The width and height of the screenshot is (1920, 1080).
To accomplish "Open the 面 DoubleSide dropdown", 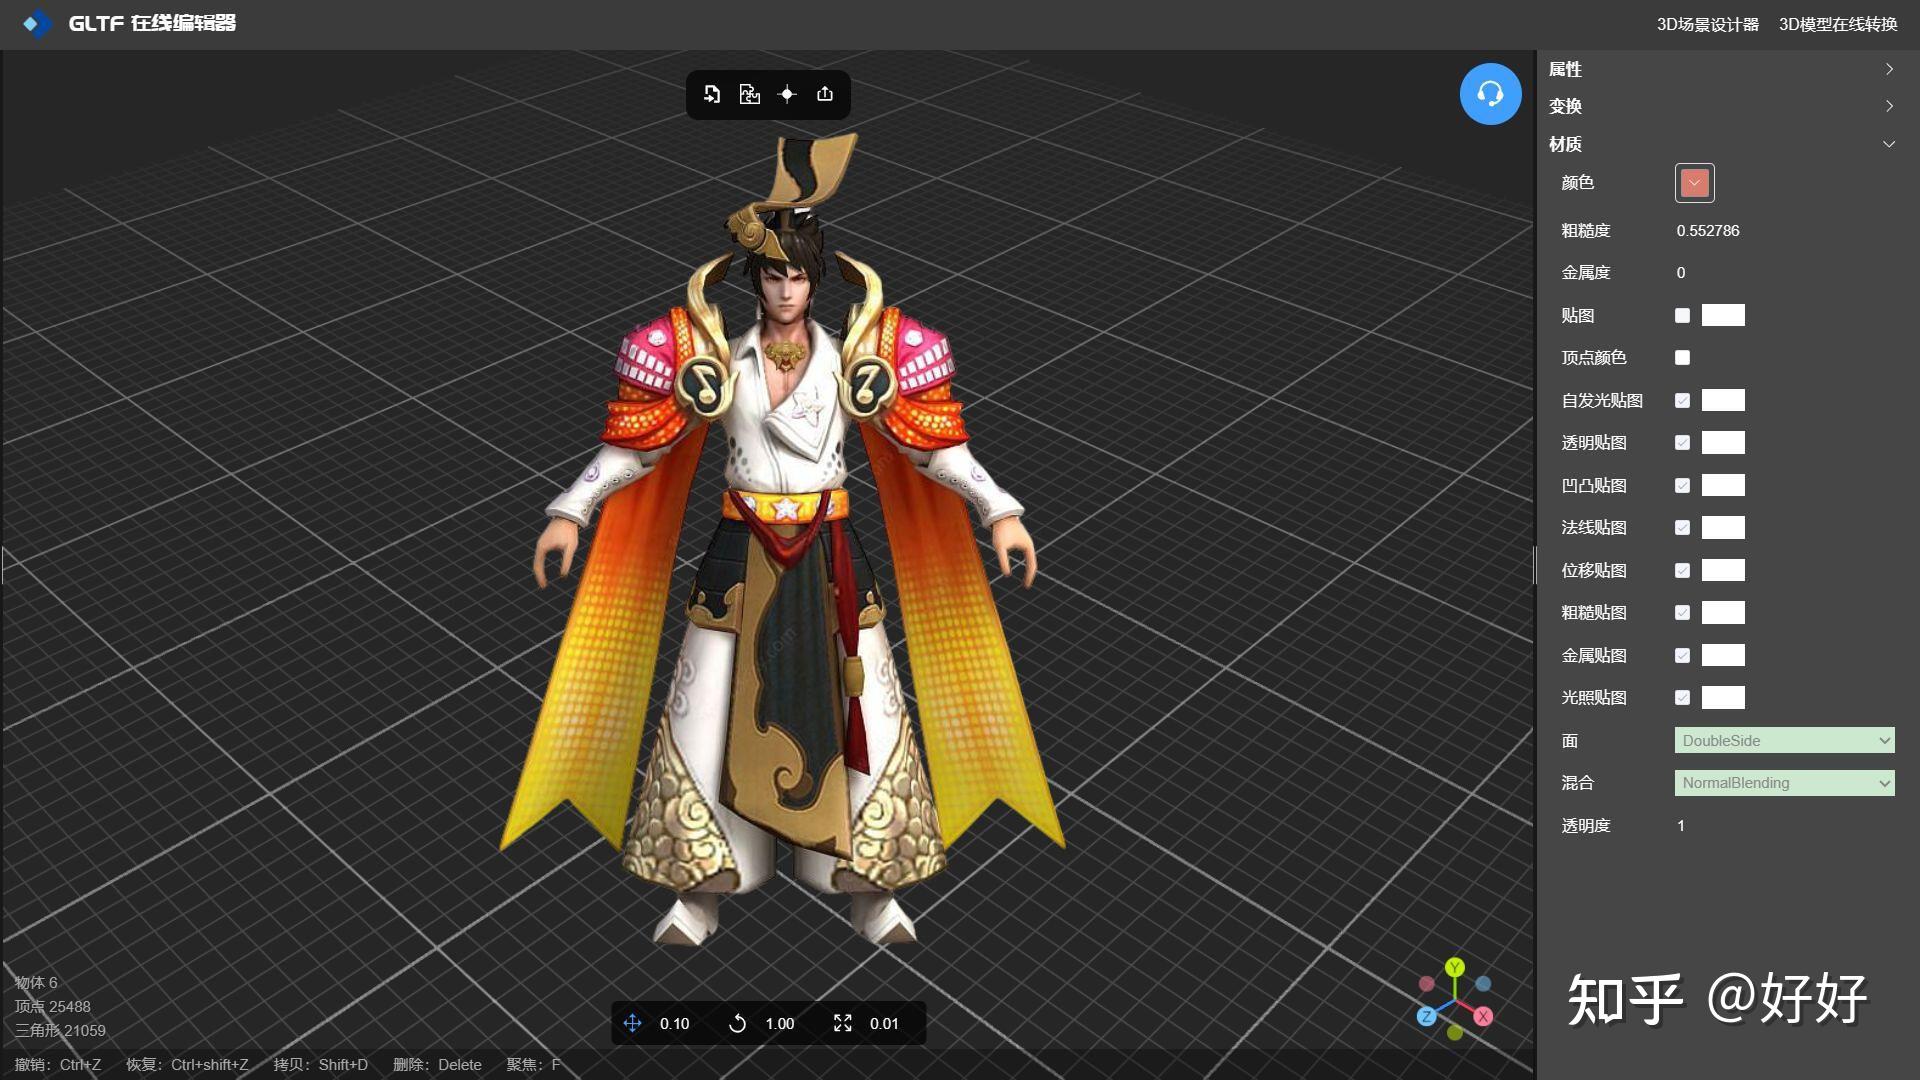I will coord(1784,740).
